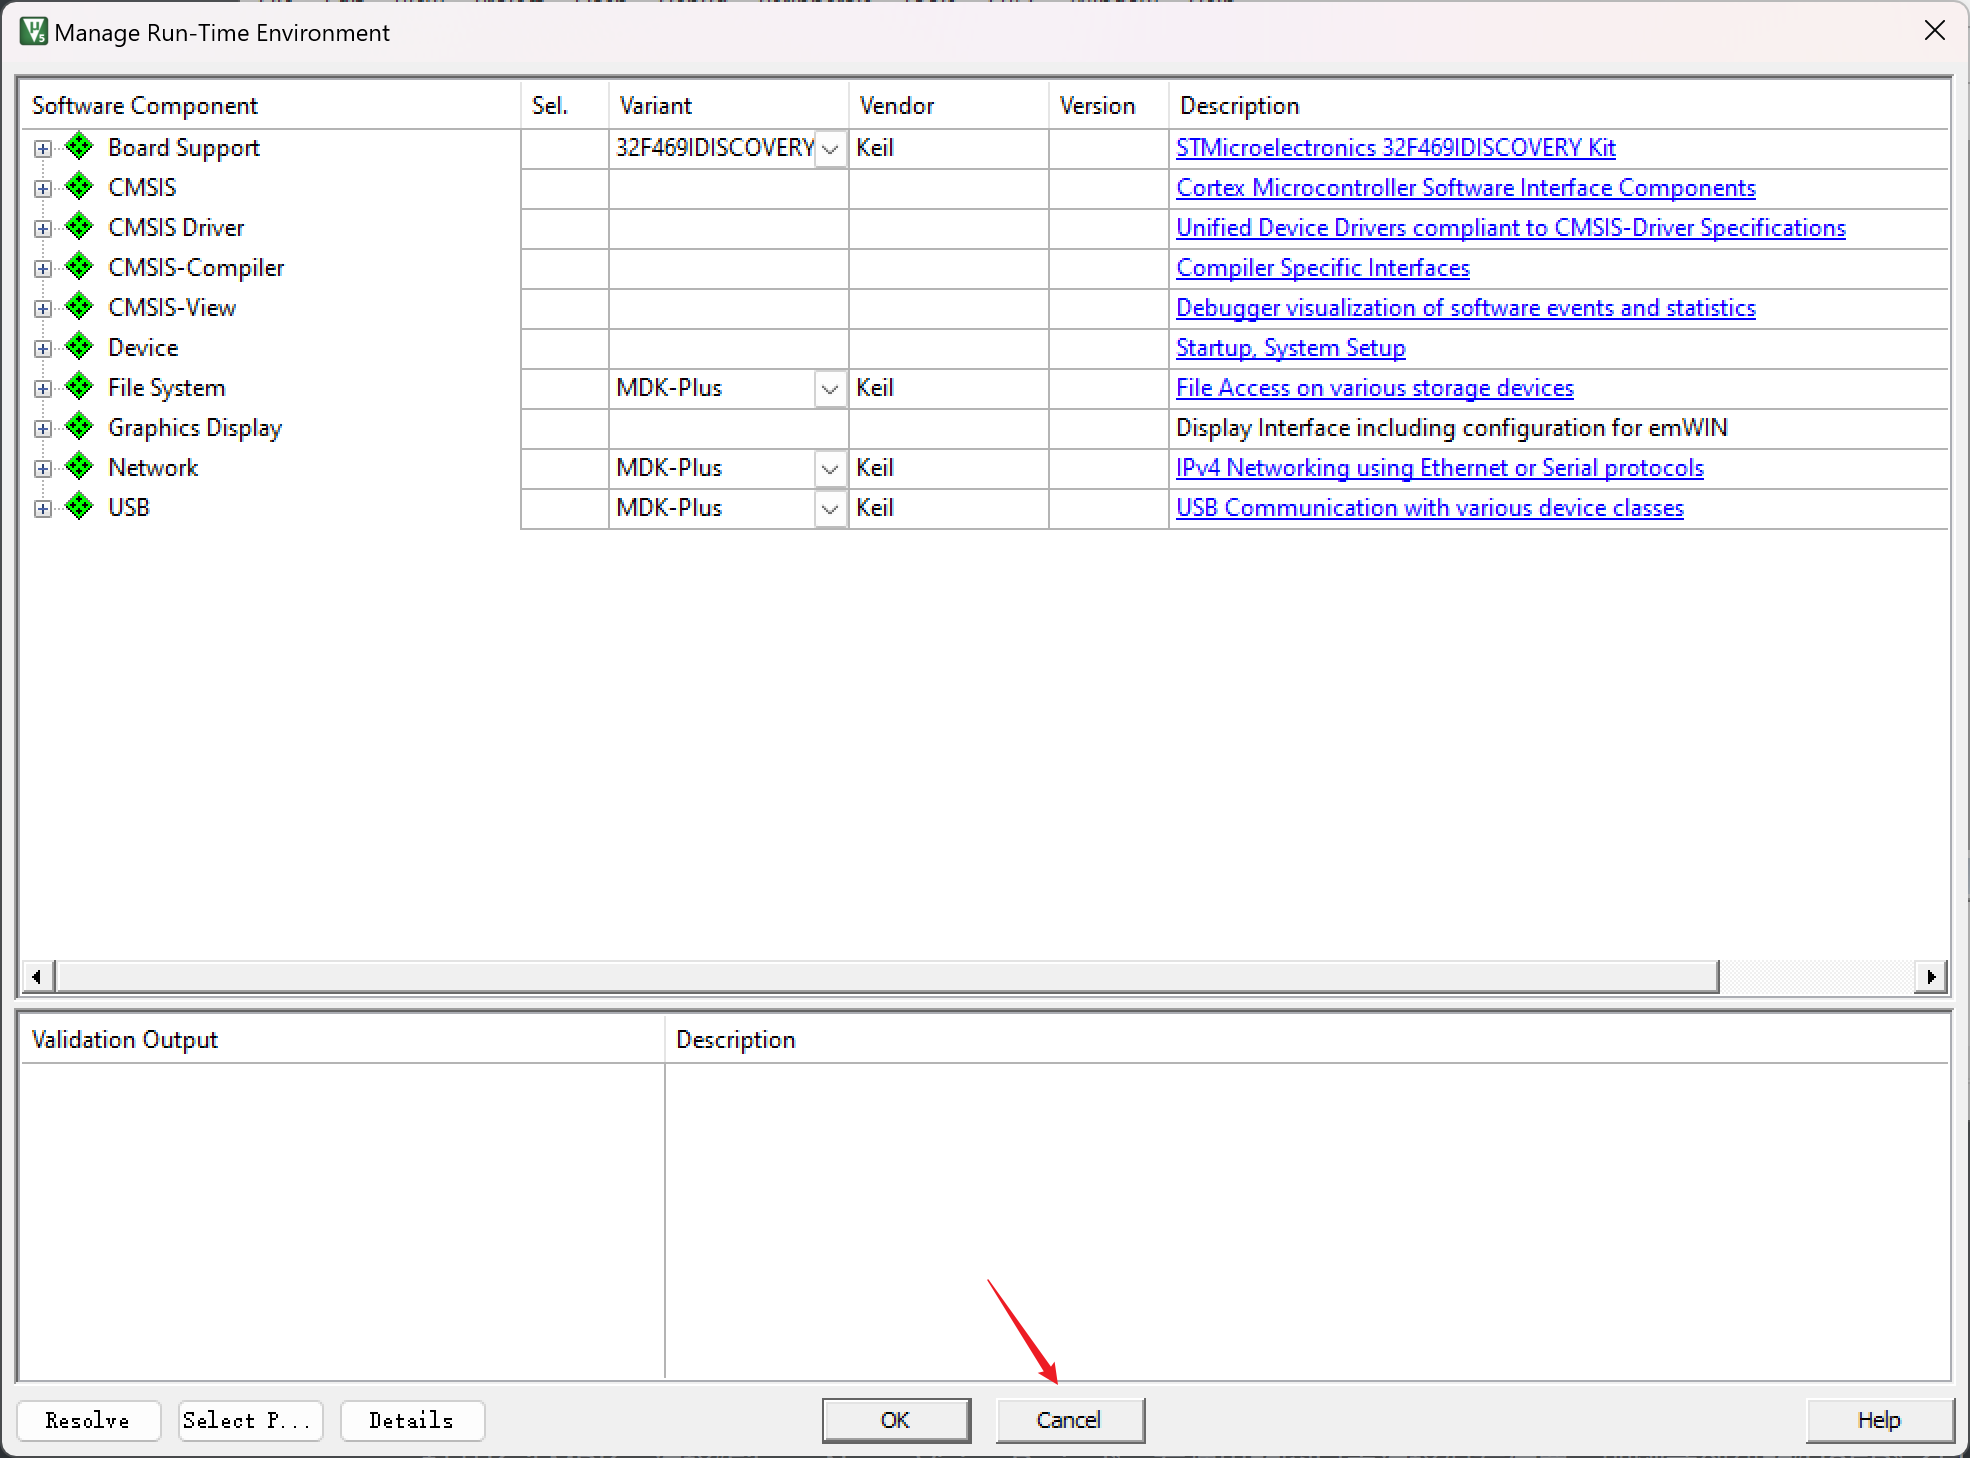Open Debugger visualization of software events link
This screenshot has height=1458, width=1970.
(x=1465, y=308)
